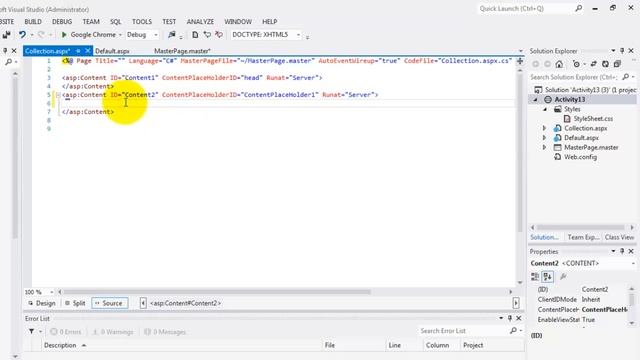This screenshot has width=640, height=360.
Task: Select the asp:Content#Content2 breadcrumb tag
Action: (185, 303)
